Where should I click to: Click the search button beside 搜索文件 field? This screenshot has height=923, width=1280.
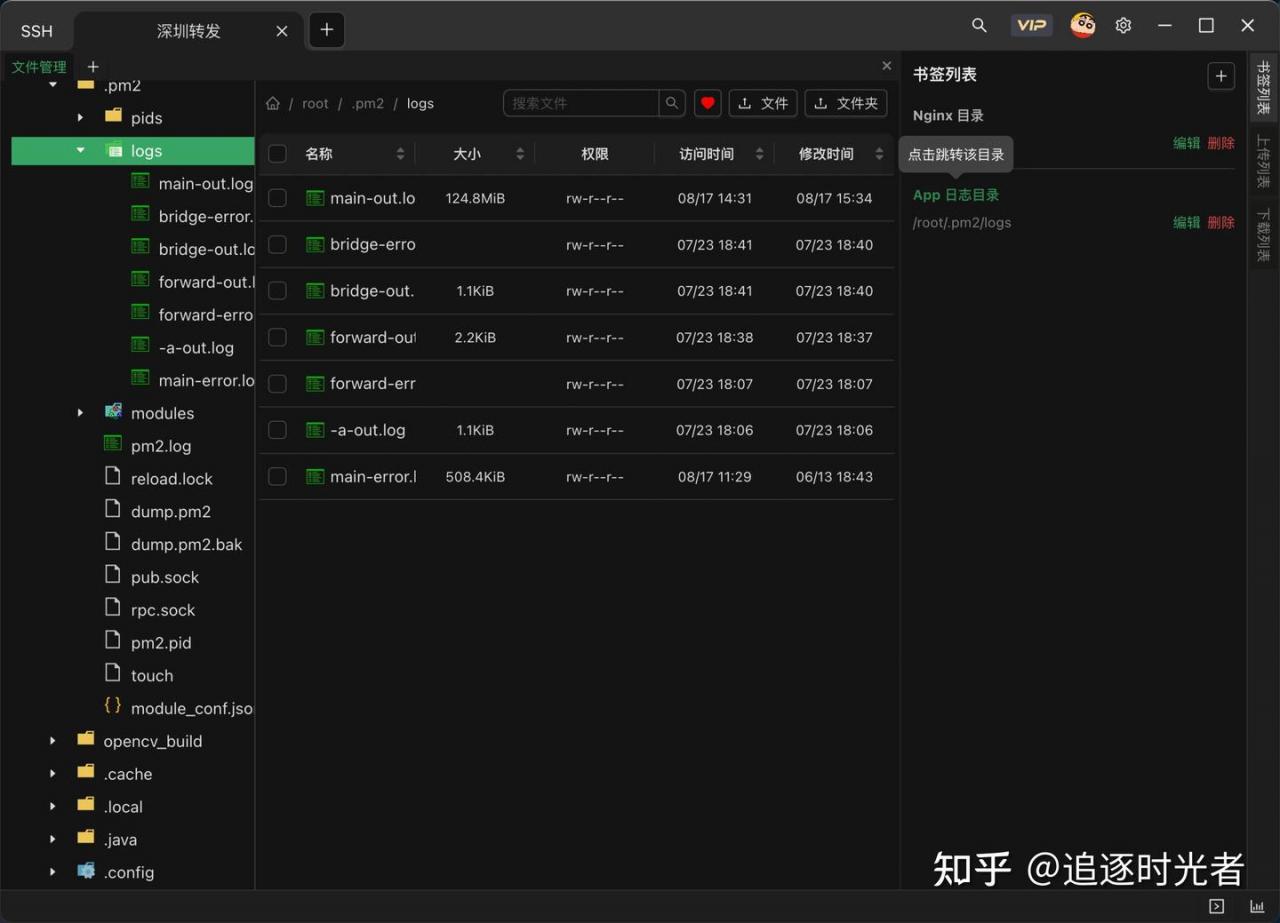tap(673, 103)
